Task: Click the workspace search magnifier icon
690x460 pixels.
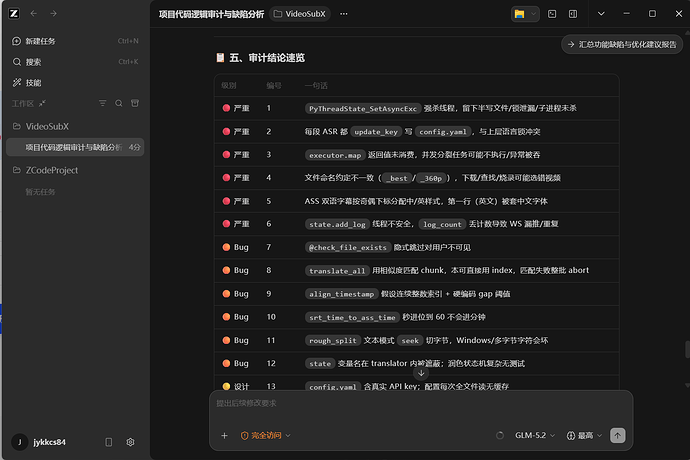Action: (x=119, y=103)
